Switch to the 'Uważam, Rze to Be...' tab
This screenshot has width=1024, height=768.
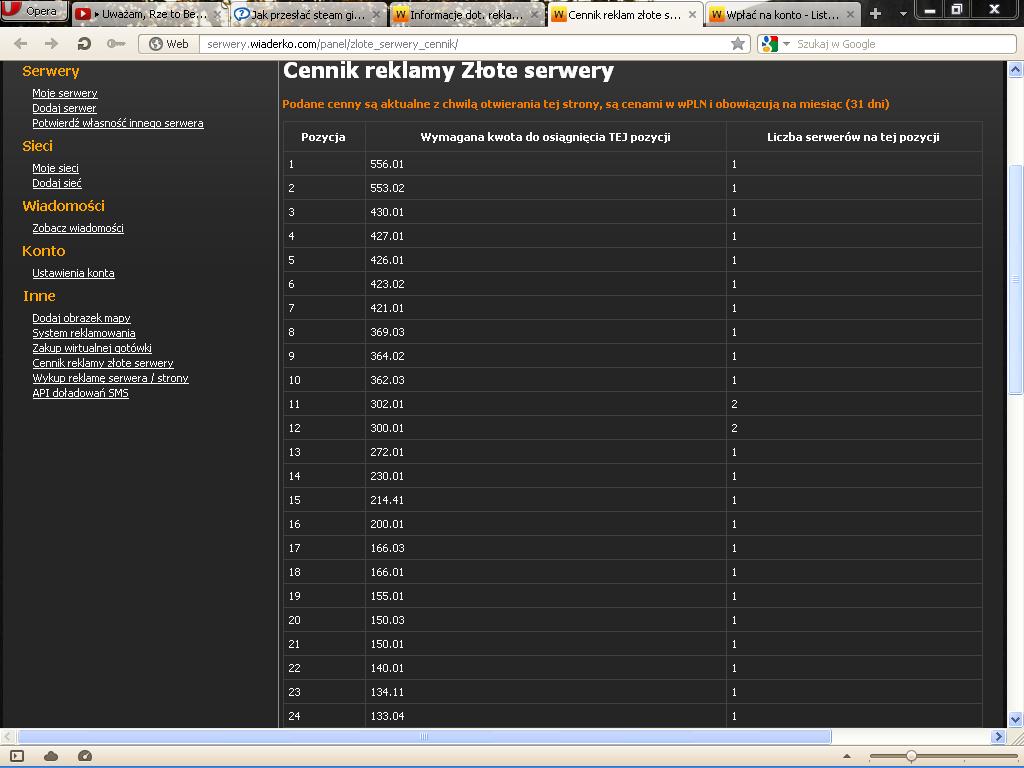point(149,14)
